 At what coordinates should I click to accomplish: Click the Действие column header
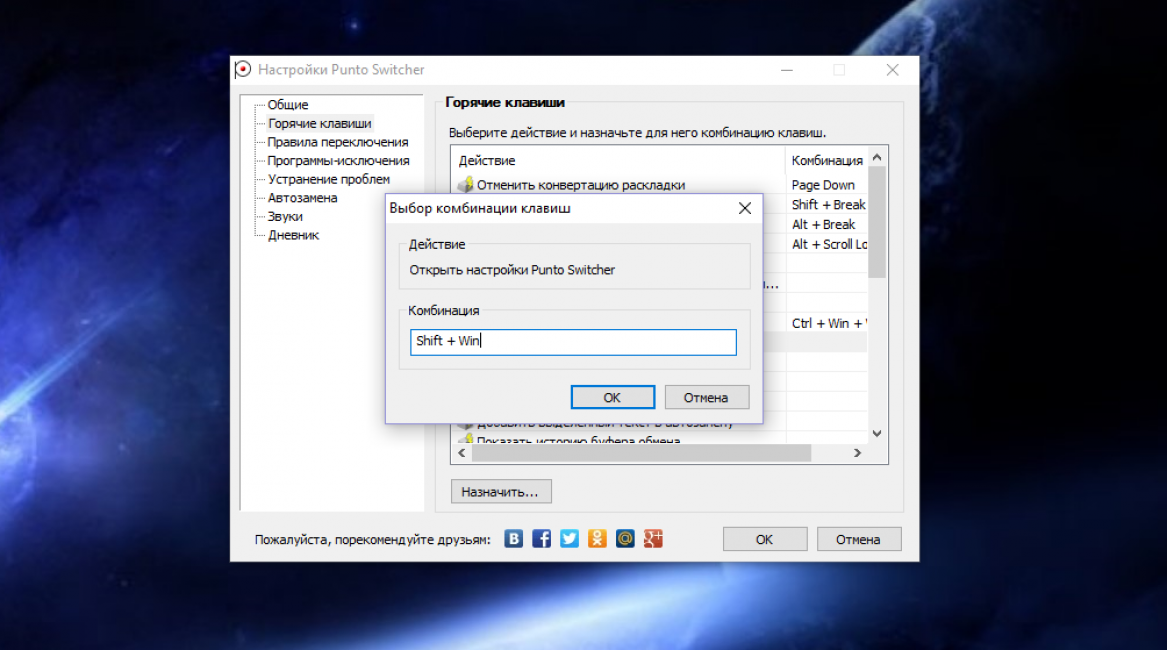618,161
